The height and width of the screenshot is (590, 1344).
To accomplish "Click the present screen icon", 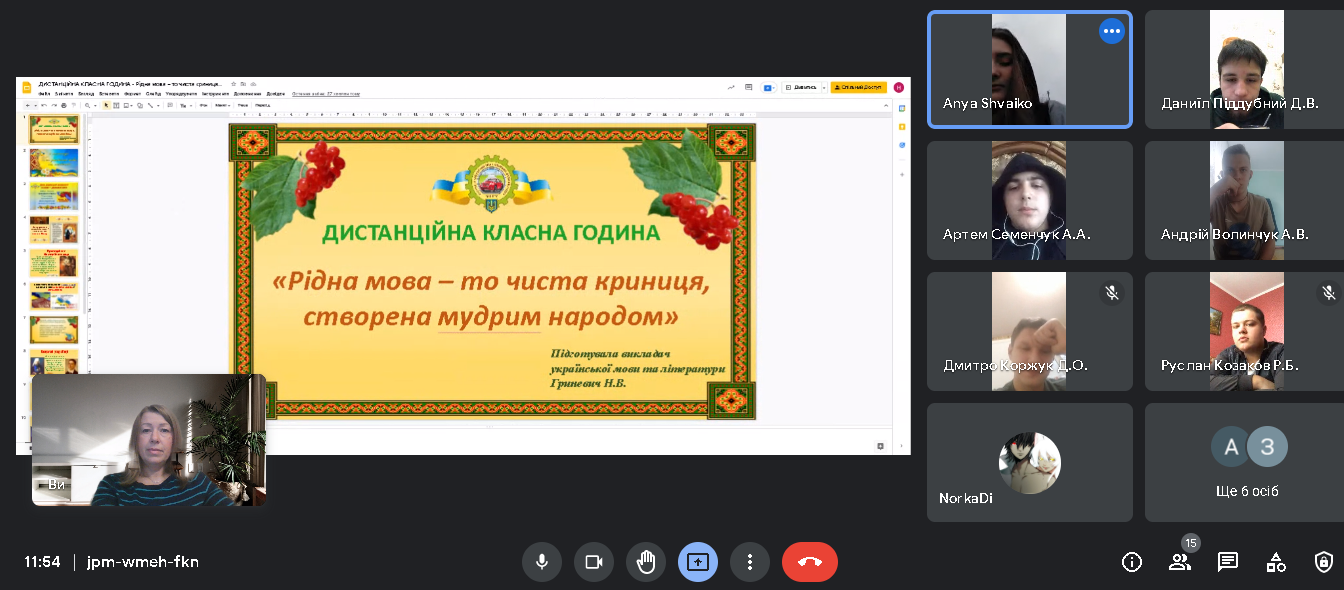I will point(698,562).
